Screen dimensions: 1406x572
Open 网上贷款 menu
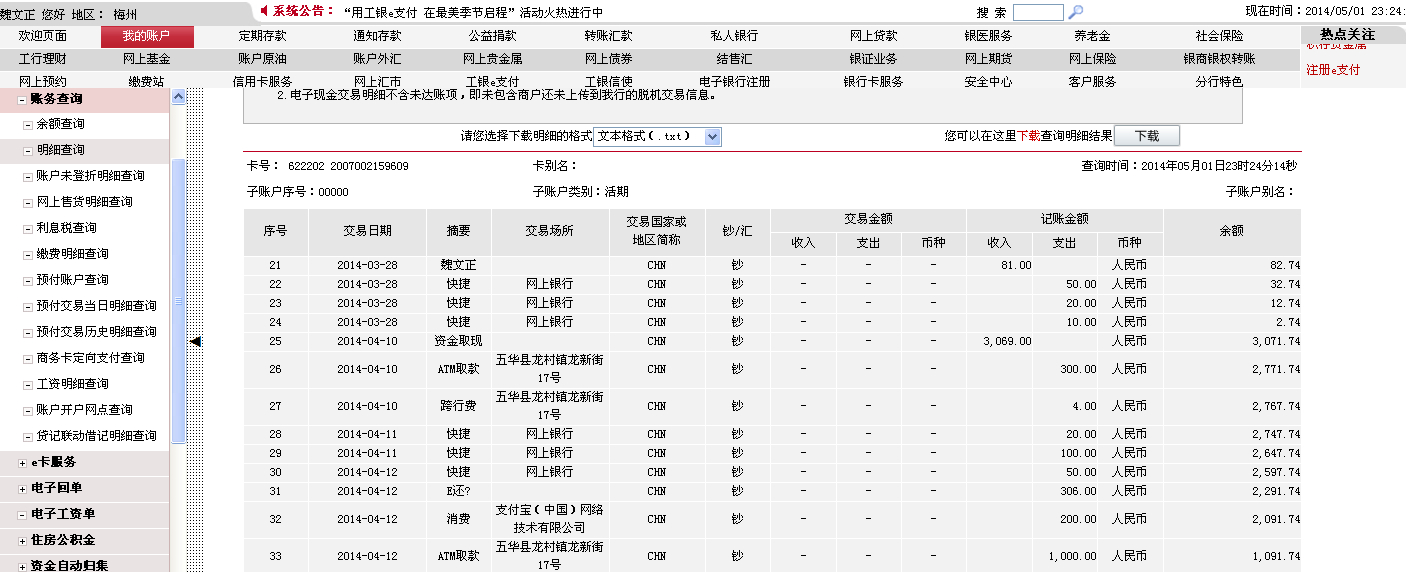pyautogui.click(x=874, y=36)
